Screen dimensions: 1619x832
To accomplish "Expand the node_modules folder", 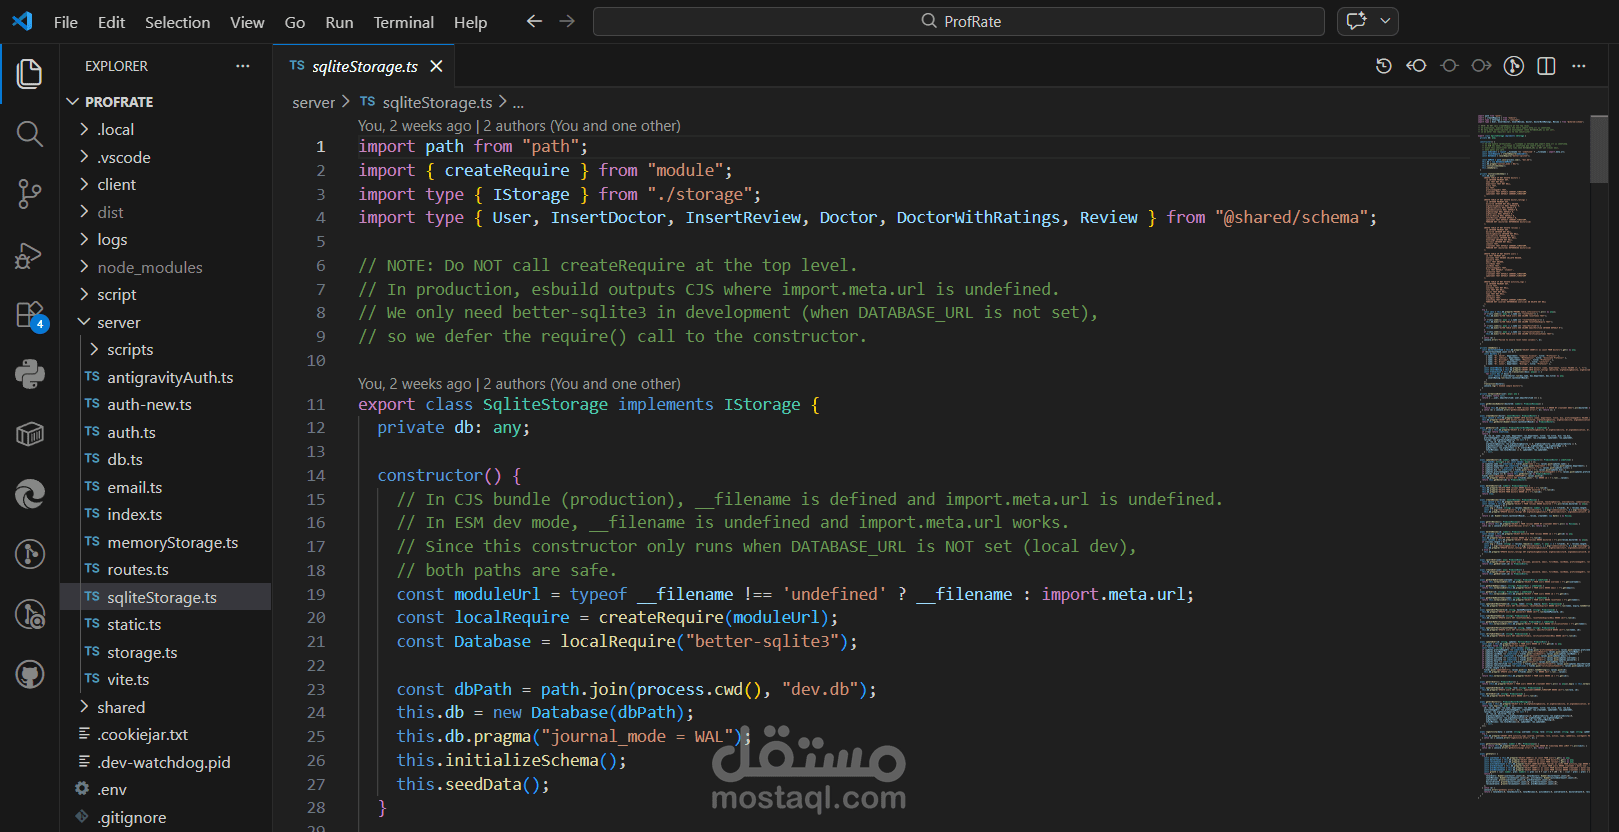I will pyautogui.click(x=84, y=267).
